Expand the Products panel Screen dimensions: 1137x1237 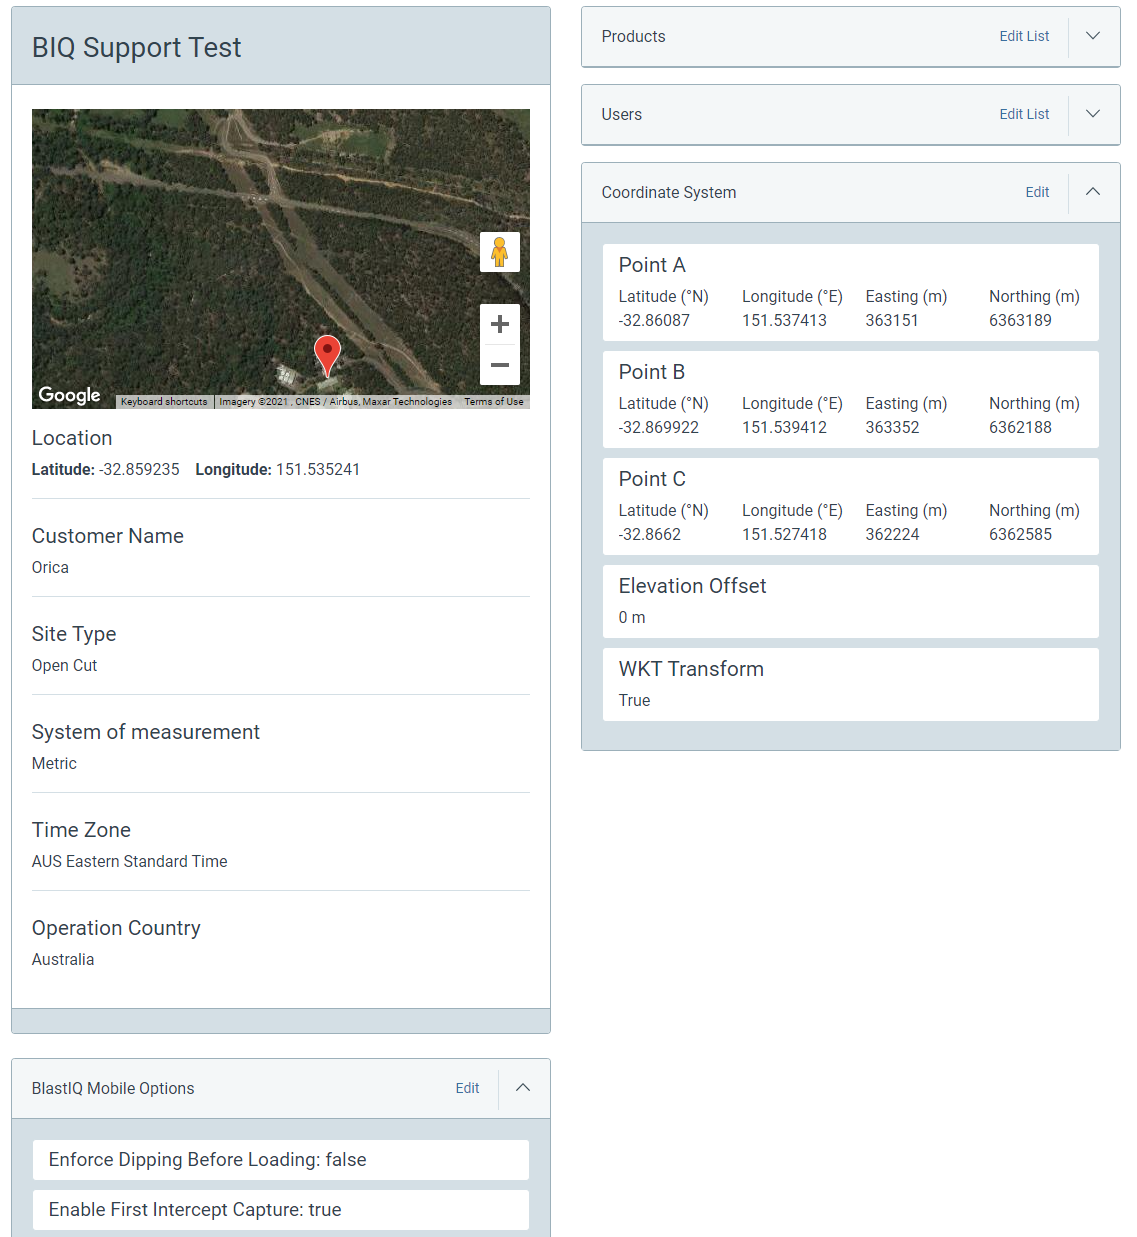pyautogui.click(x=1093, y=36)
